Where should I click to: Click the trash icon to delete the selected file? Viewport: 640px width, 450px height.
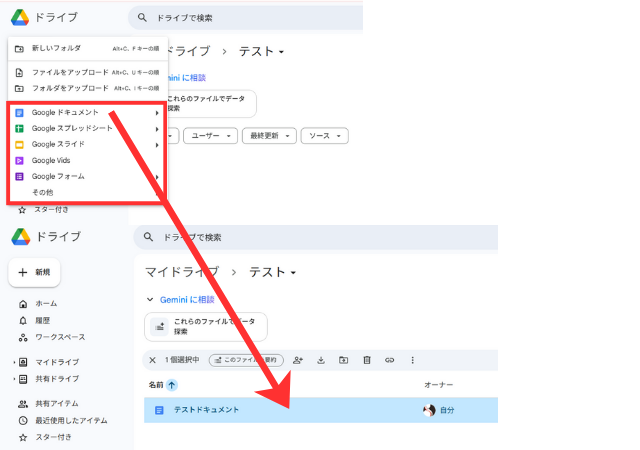pos(367,360)
